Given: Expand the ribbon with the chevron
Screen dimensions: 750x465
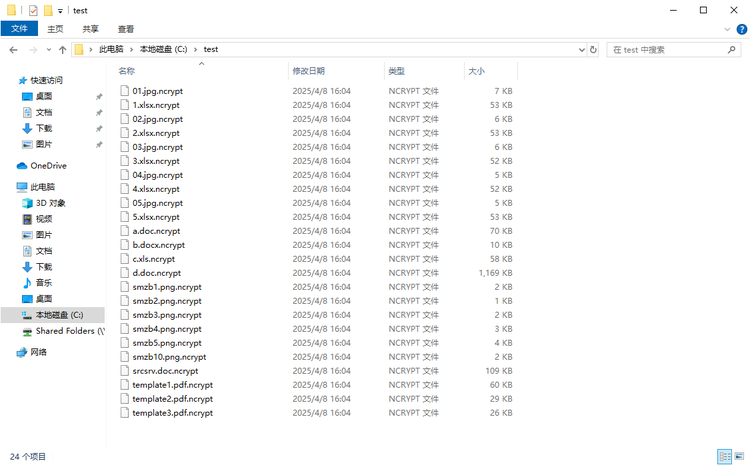Looking at the screenshot, I should click(727, 29).
